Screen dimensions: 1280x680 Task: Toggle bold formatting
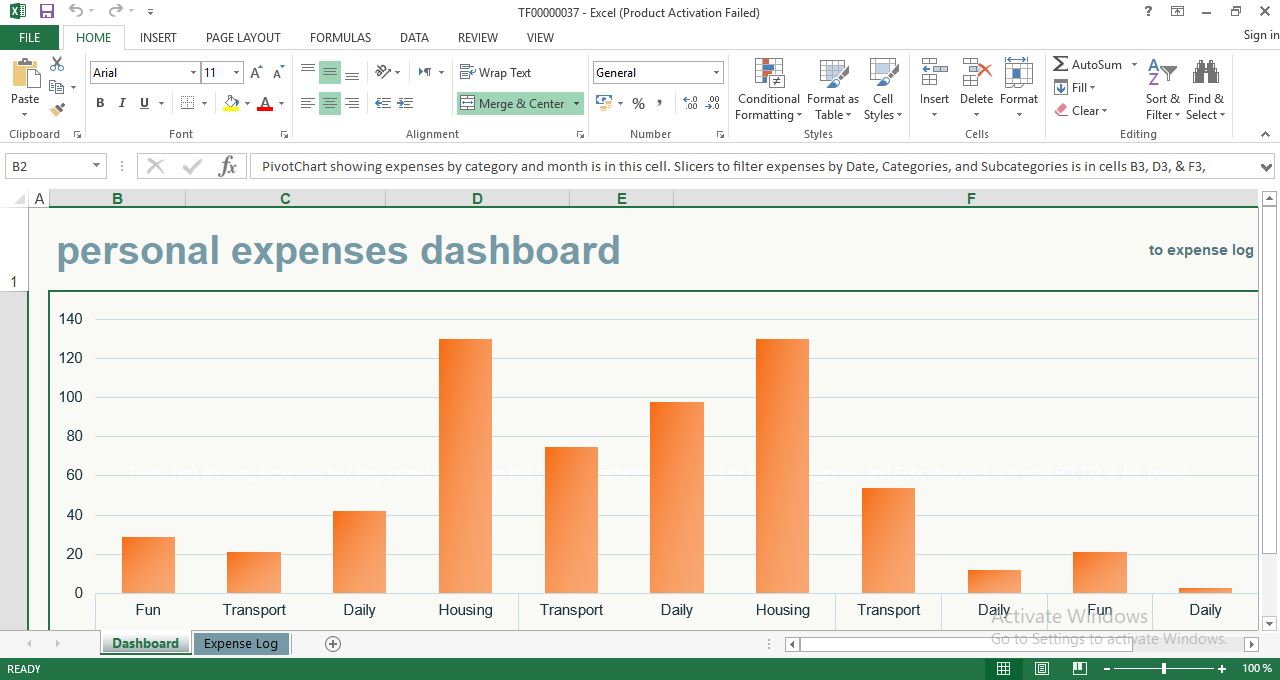(x=99, y=103)
